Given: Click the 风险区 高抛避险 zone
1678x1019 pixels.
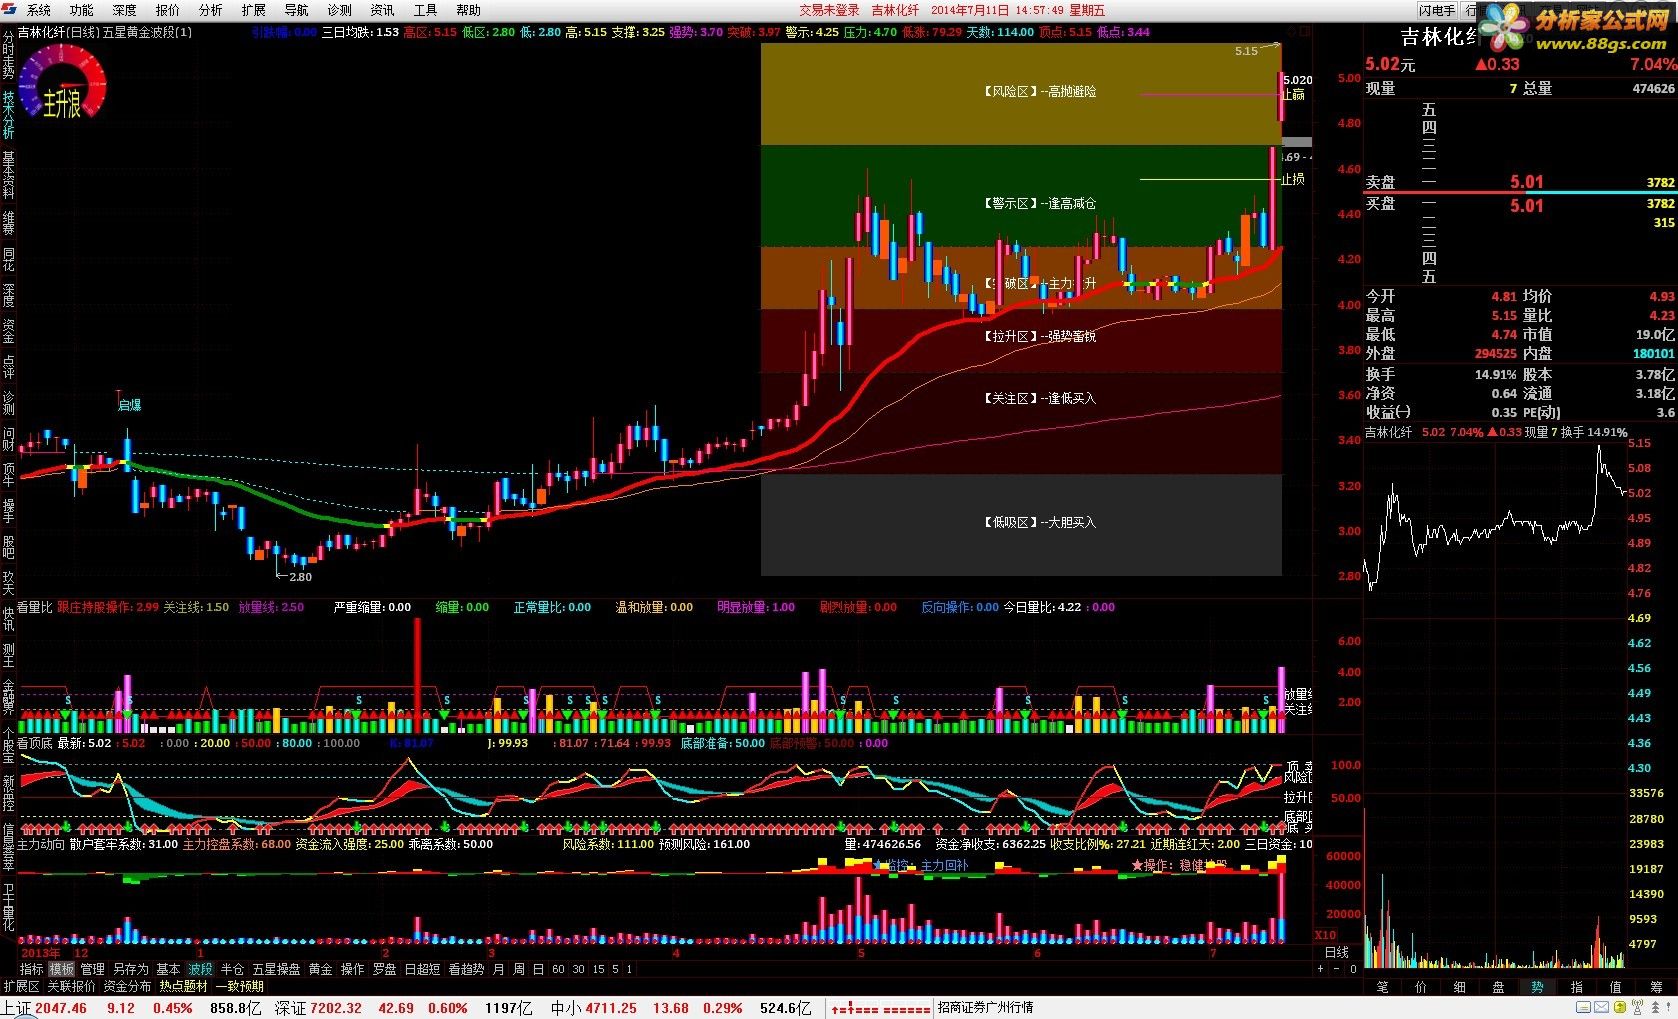Looking at the screenshot, I should coord(1021,93).
